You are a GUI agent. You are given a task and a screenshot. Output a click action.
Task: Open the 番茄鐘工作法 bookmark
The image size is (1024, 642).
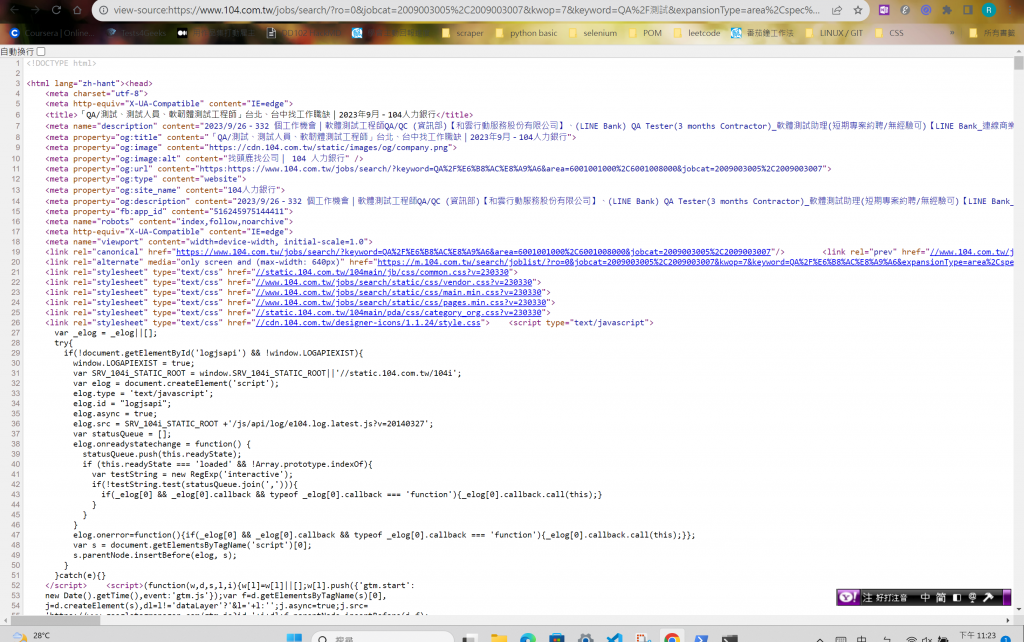[x=762, y=33]
